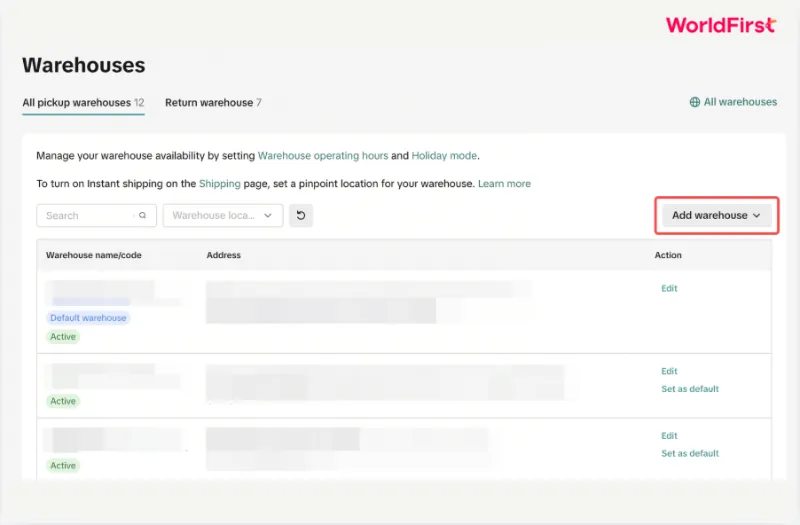The height and width of the screenshot is (525, 800).
Task: Expand the Warehouse location dropdown
Action: tap(223, 215)
